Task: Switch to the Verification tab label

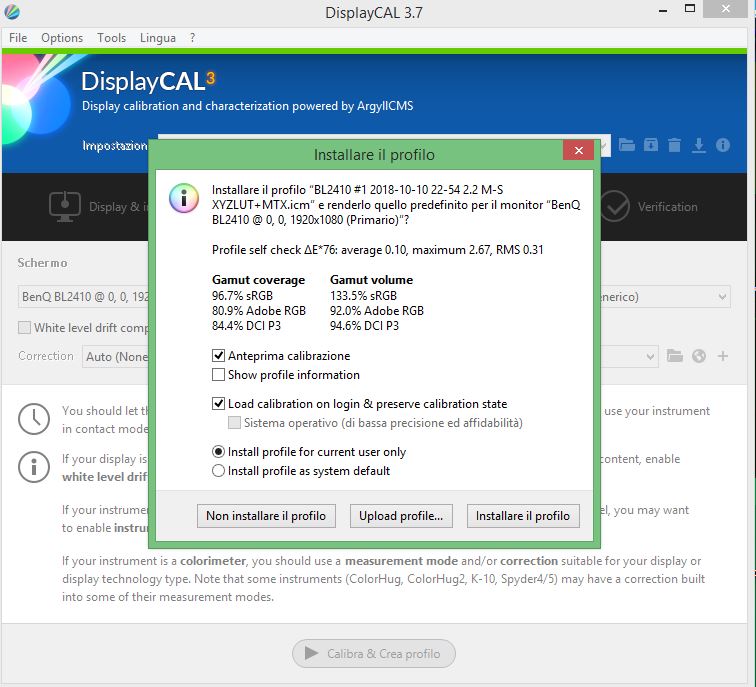Action: (667, 207)
